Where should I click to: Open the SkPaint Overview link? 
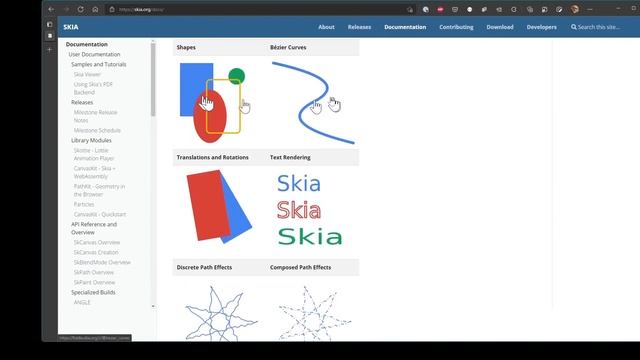pos(94,282)
